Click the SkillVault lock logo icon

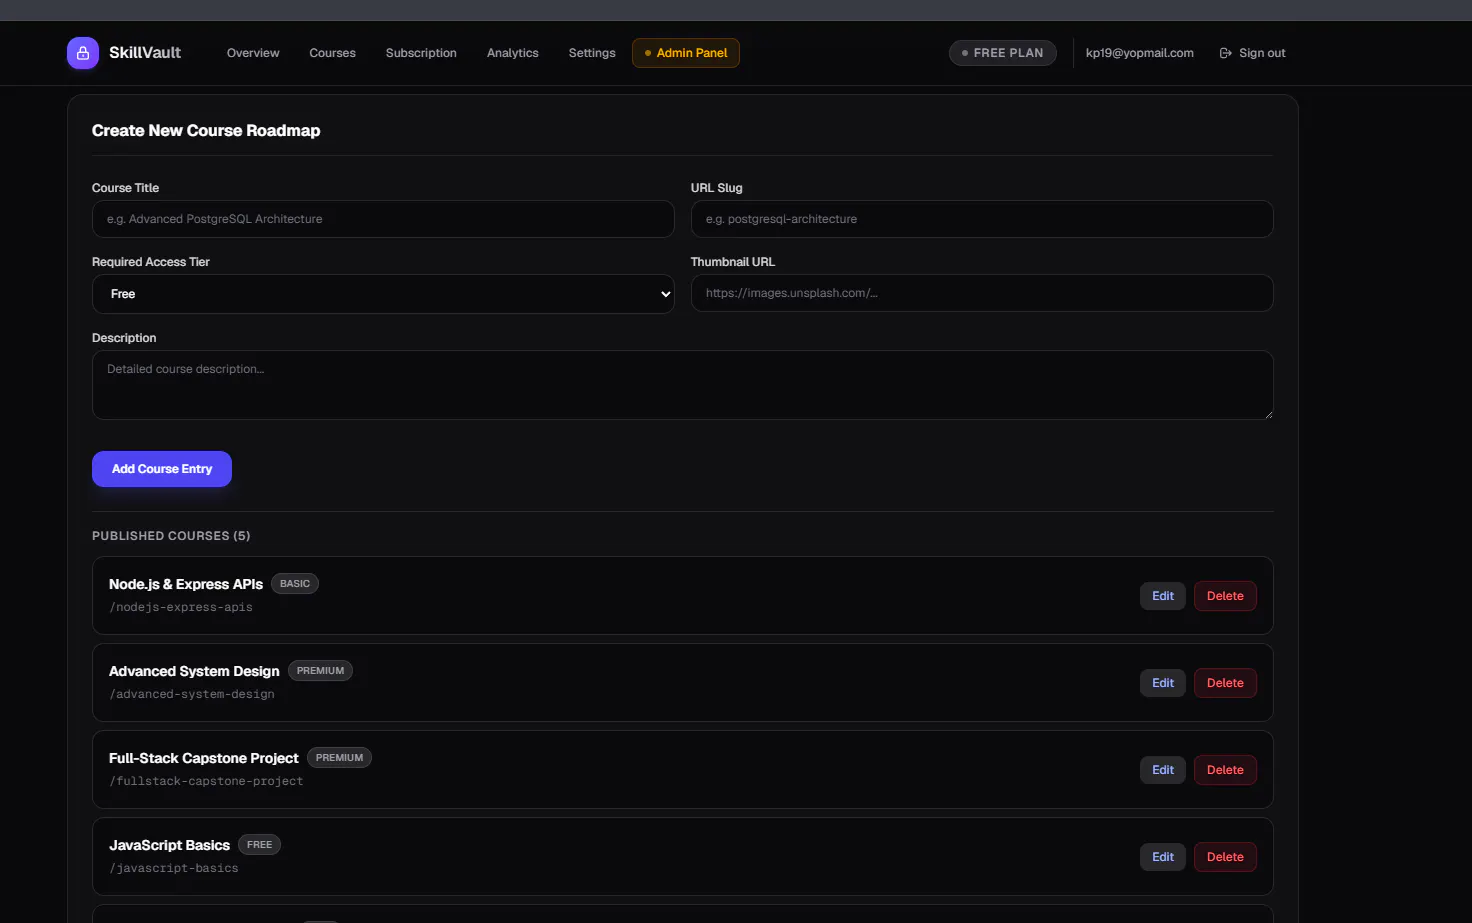(83, 53)
